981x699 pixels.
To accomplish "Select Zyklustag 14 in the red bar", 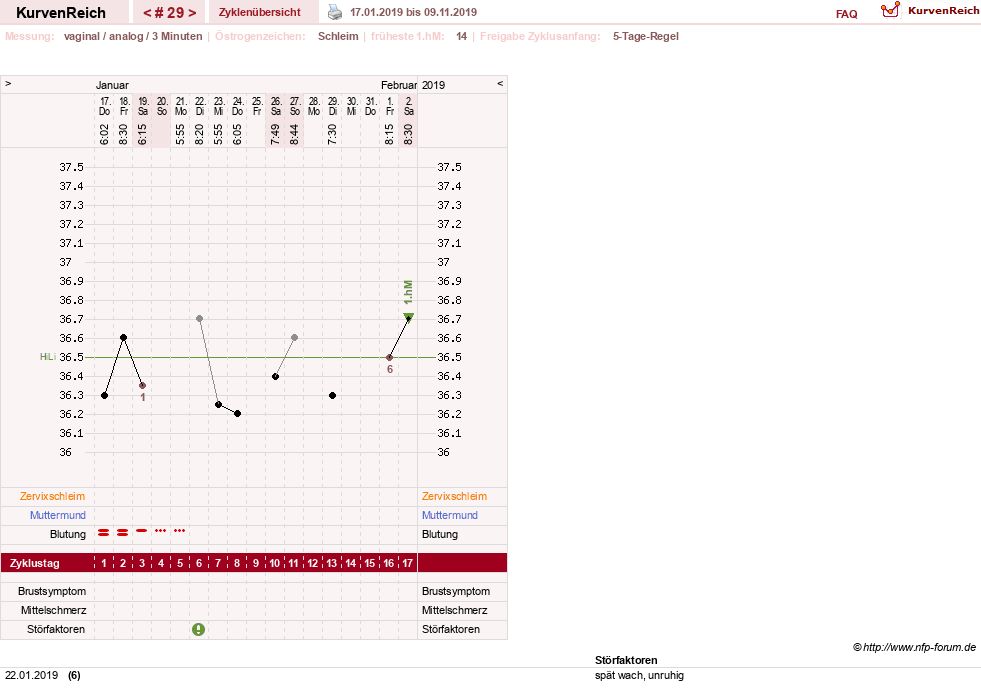I will (350, 563).
